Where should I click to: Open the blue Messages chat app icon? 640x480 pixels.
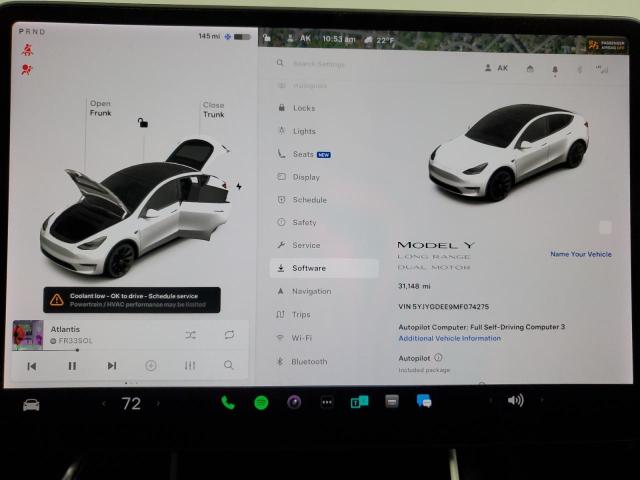[424, 401]
